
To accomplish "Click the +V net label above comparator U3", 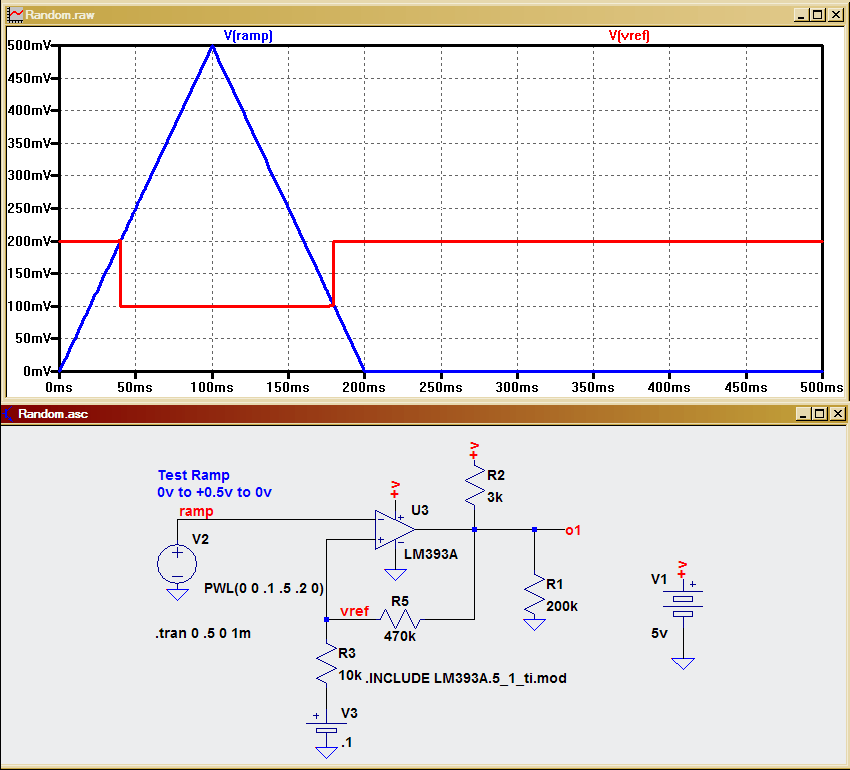I will tap(395, 490).
